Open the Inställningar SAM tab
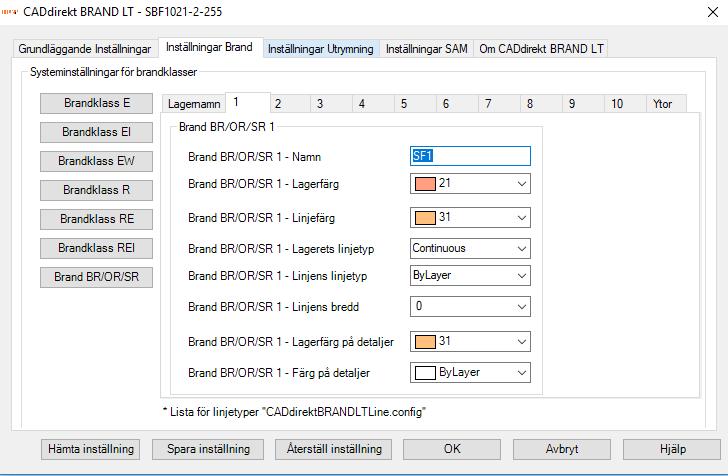The width and height of the screenshot is (728, 476). tap(426, 49)
